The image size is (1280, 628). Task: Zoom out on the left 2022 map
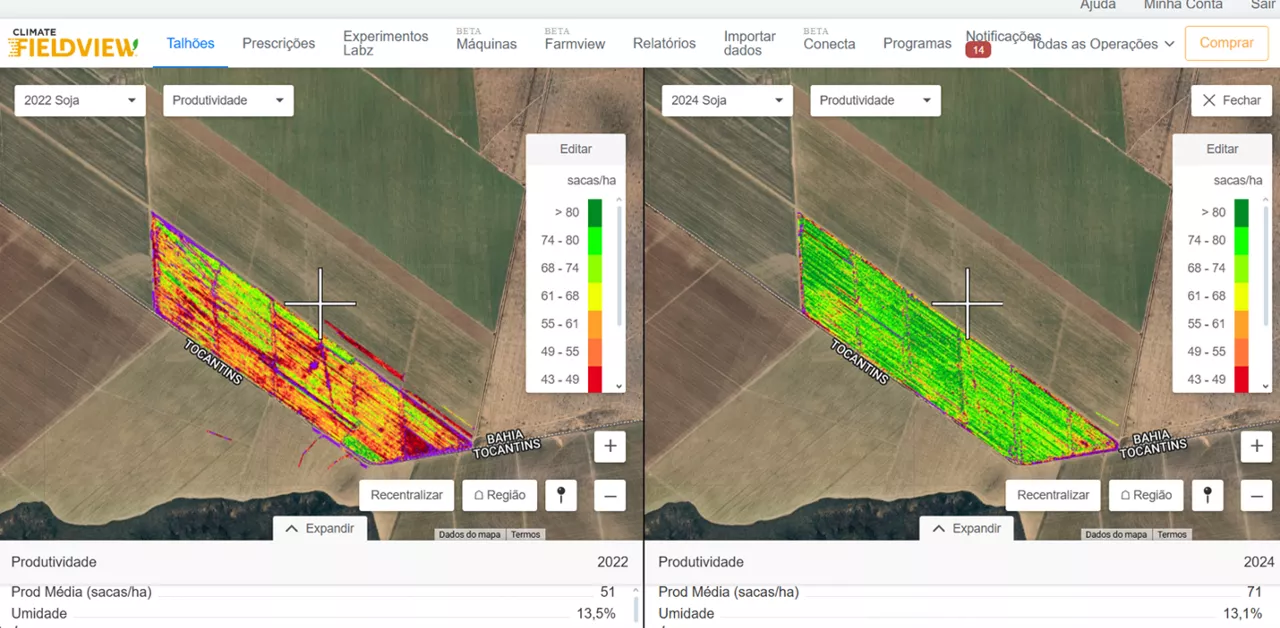(x=610, y=495)
